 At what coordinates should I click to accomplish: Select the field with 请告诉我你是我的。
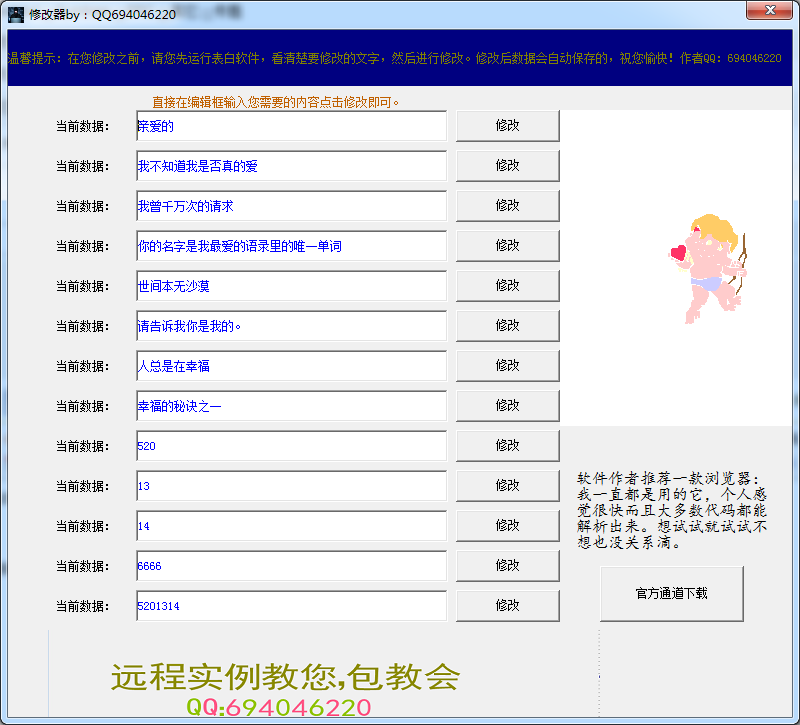click(x=291, y=326)
